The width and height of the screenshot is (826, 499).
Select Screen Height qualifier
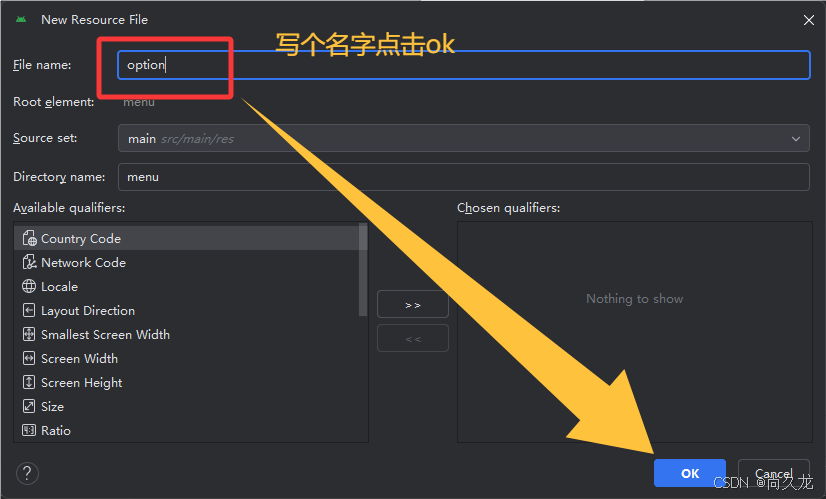click(x=186, y=382)
